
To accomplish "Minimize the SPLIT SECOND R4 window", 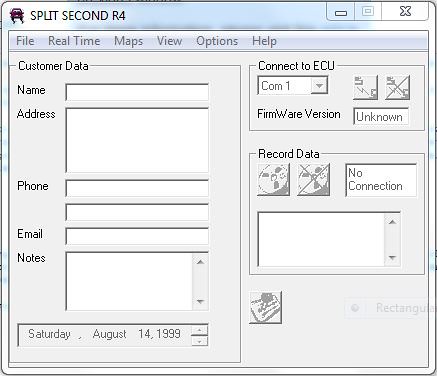I will click(341, 12).
